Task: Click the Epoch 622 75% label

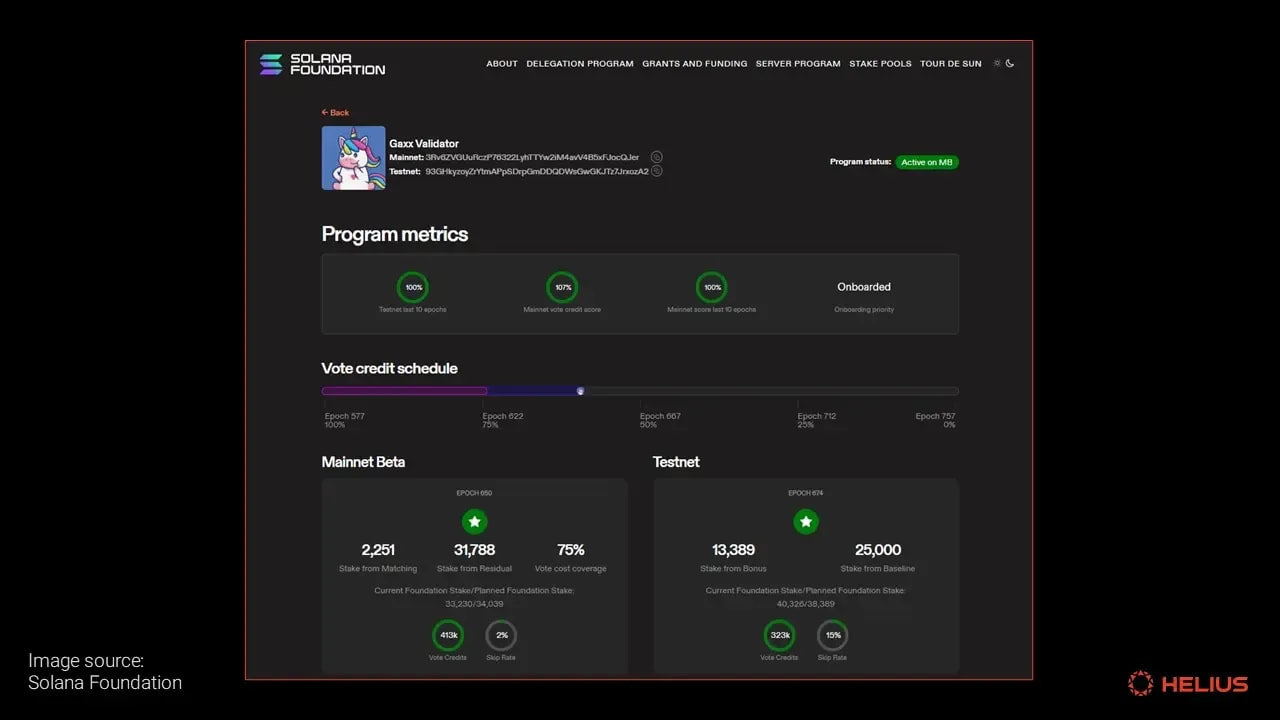Action: point(503,420)
